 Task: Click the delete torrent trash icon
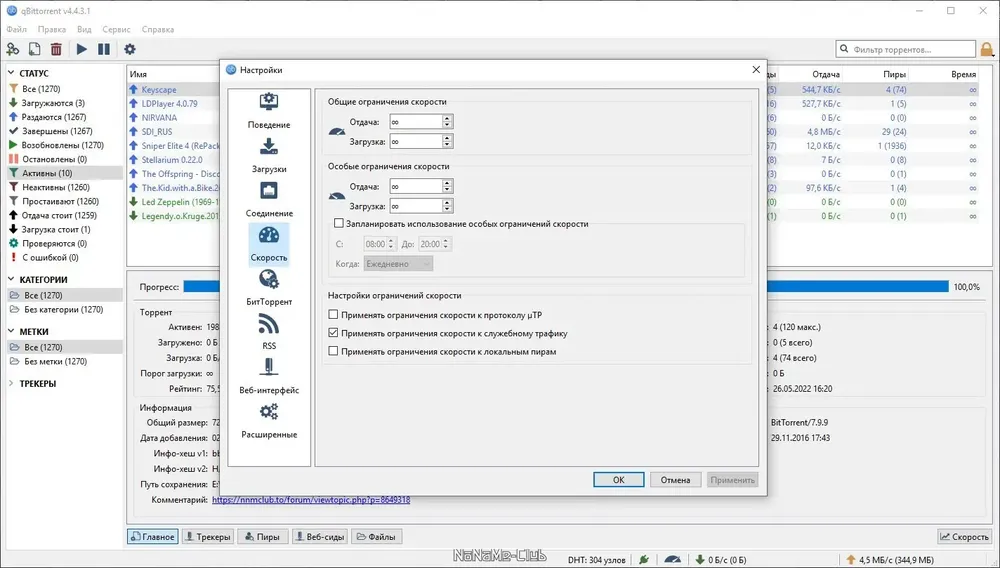pos(56,49)
